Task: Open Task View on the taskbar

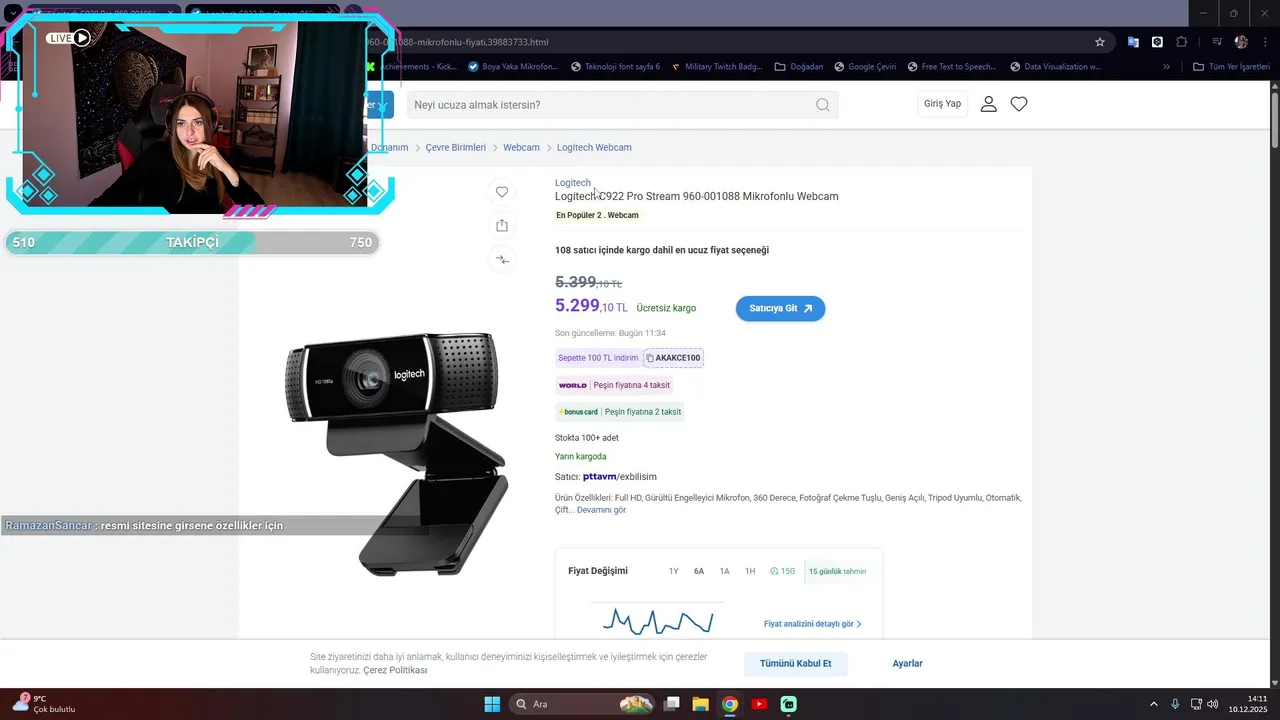Action: point(672,704)
